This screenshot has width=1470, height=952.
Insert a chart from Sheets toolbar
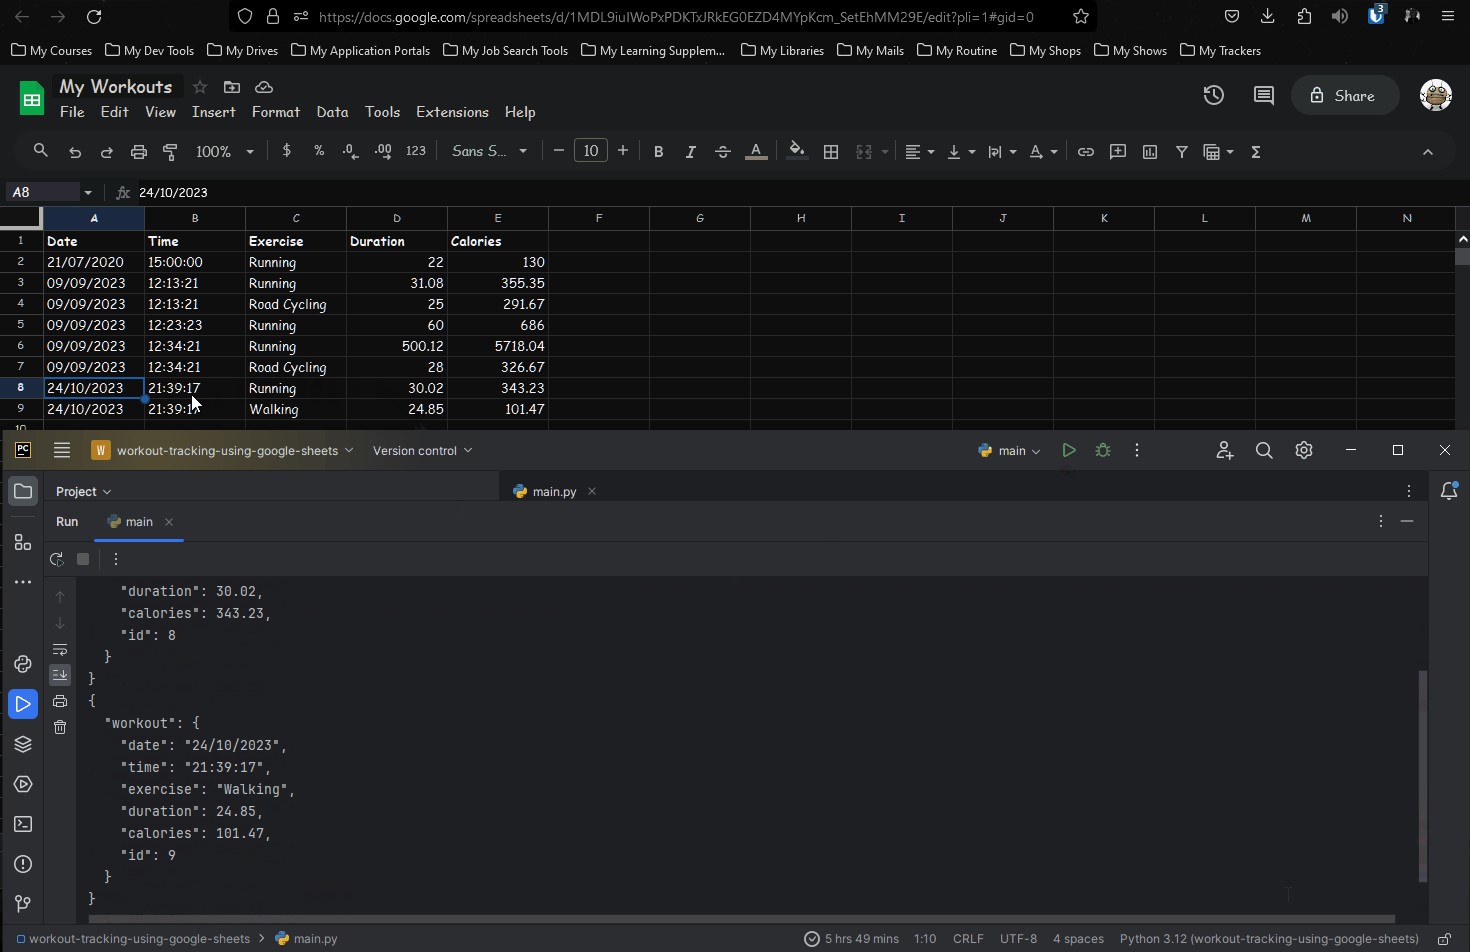tap(1150, 152)
